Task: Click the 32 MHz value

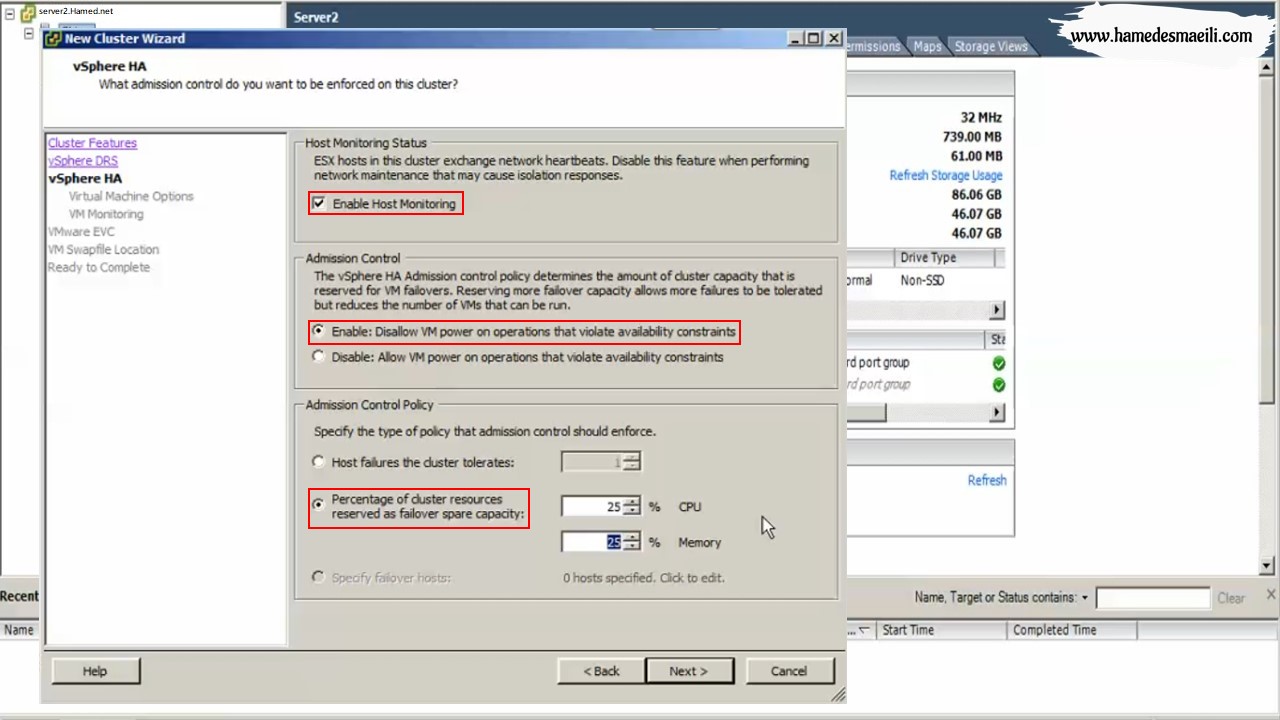Action: pyautogui.click(x=981, y=118)
